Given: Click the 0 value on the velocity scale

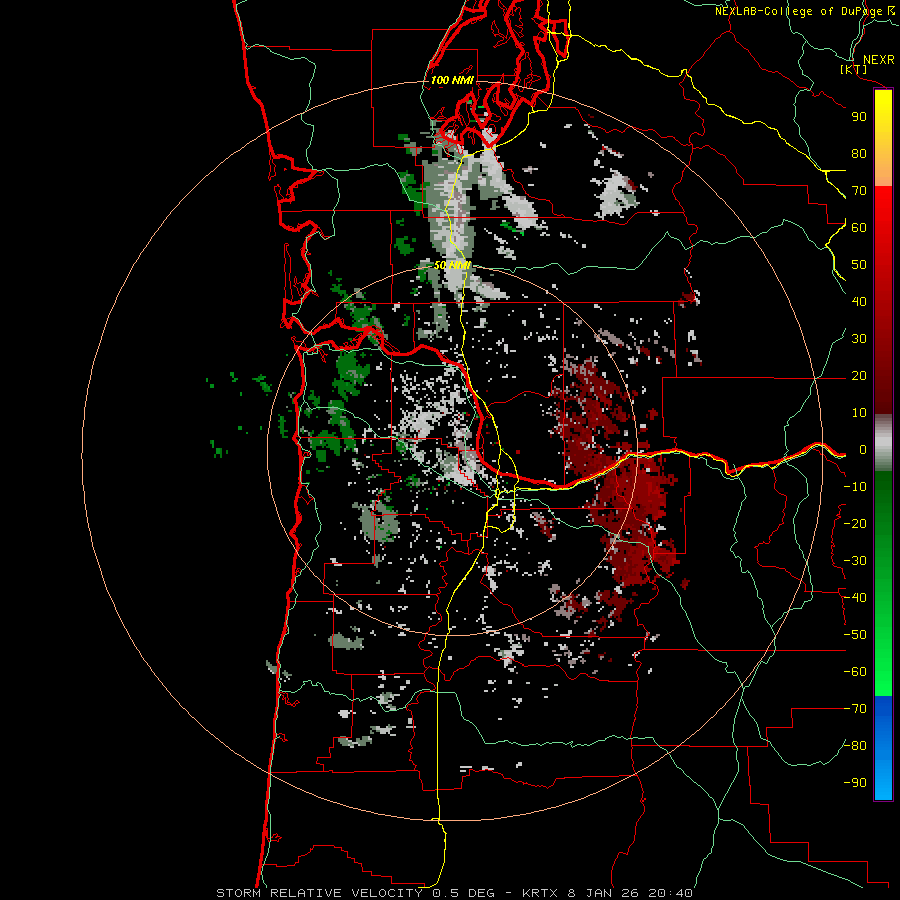Looking at the screenshot, I should [x=863, y=450].
